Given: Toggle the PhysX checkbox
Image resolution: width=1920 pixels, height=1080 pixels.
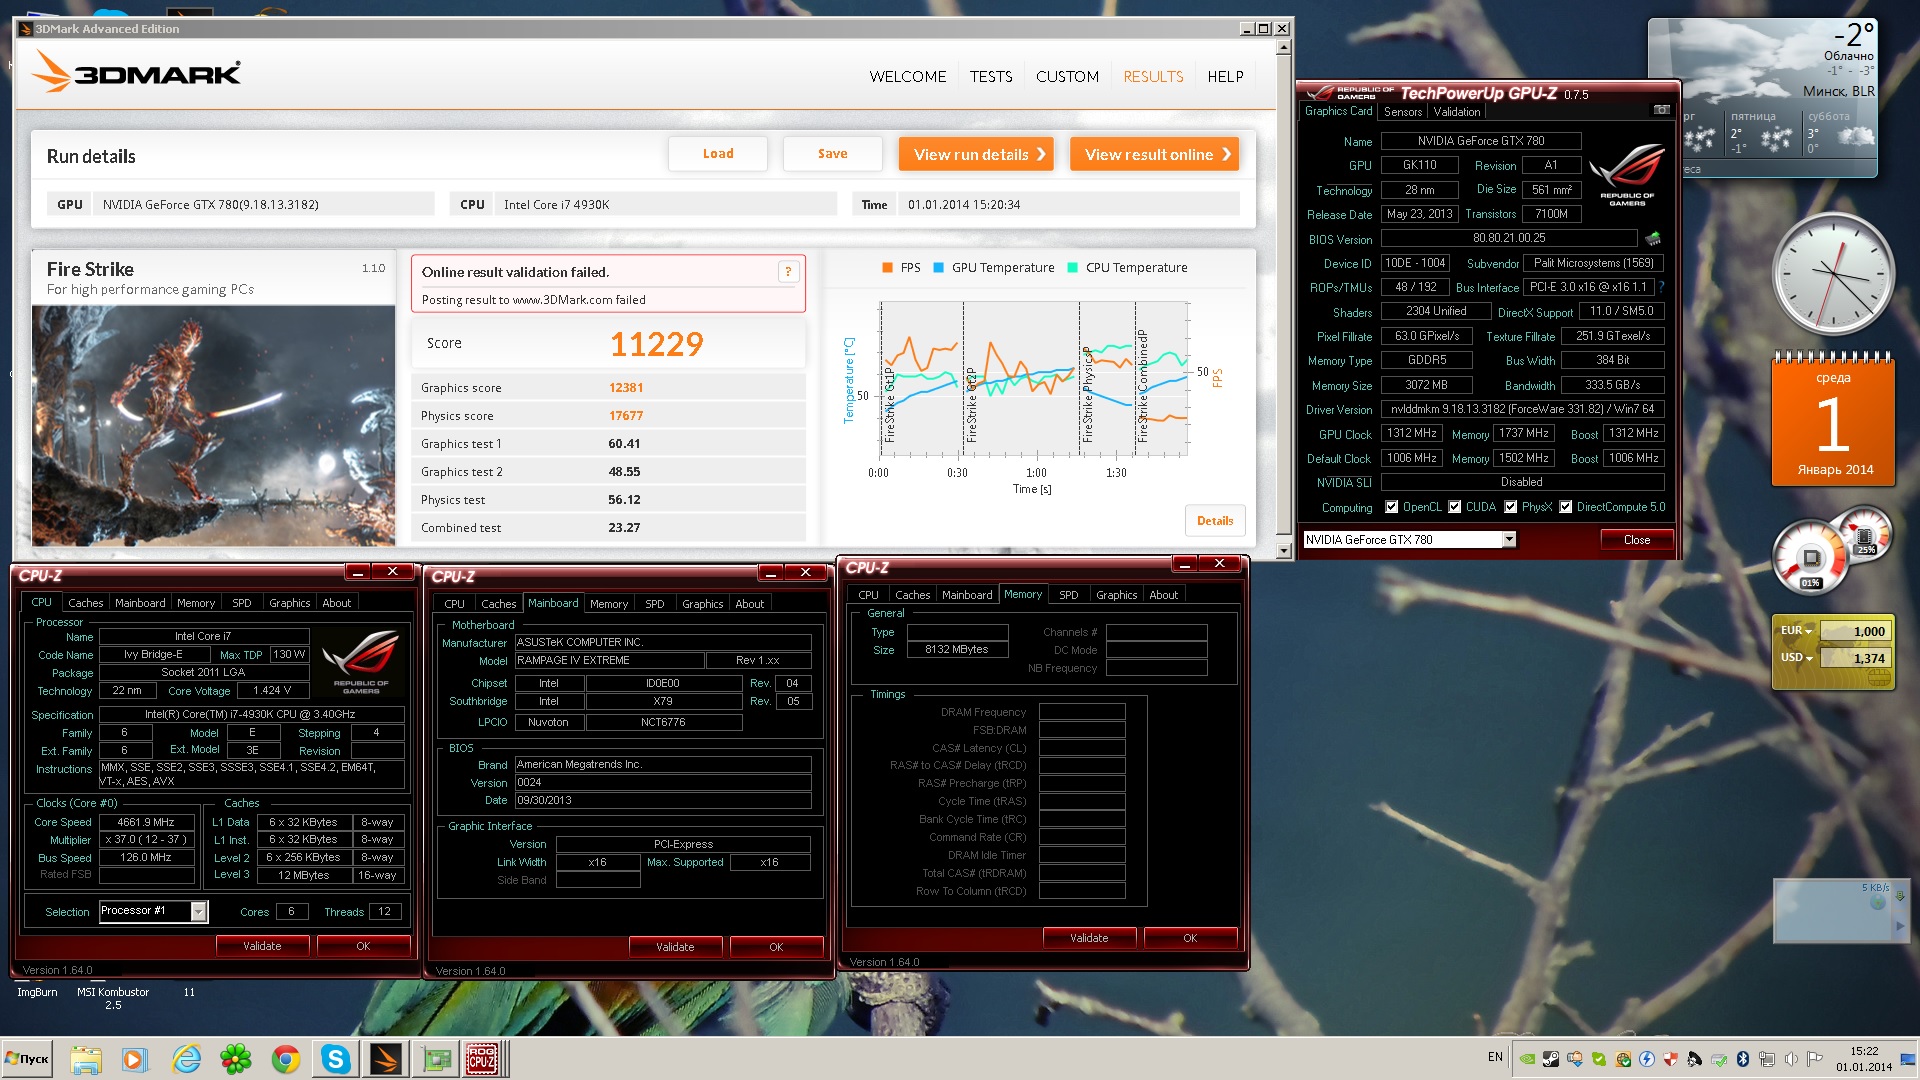Looking at the screenshot, I should [1510, 507].
